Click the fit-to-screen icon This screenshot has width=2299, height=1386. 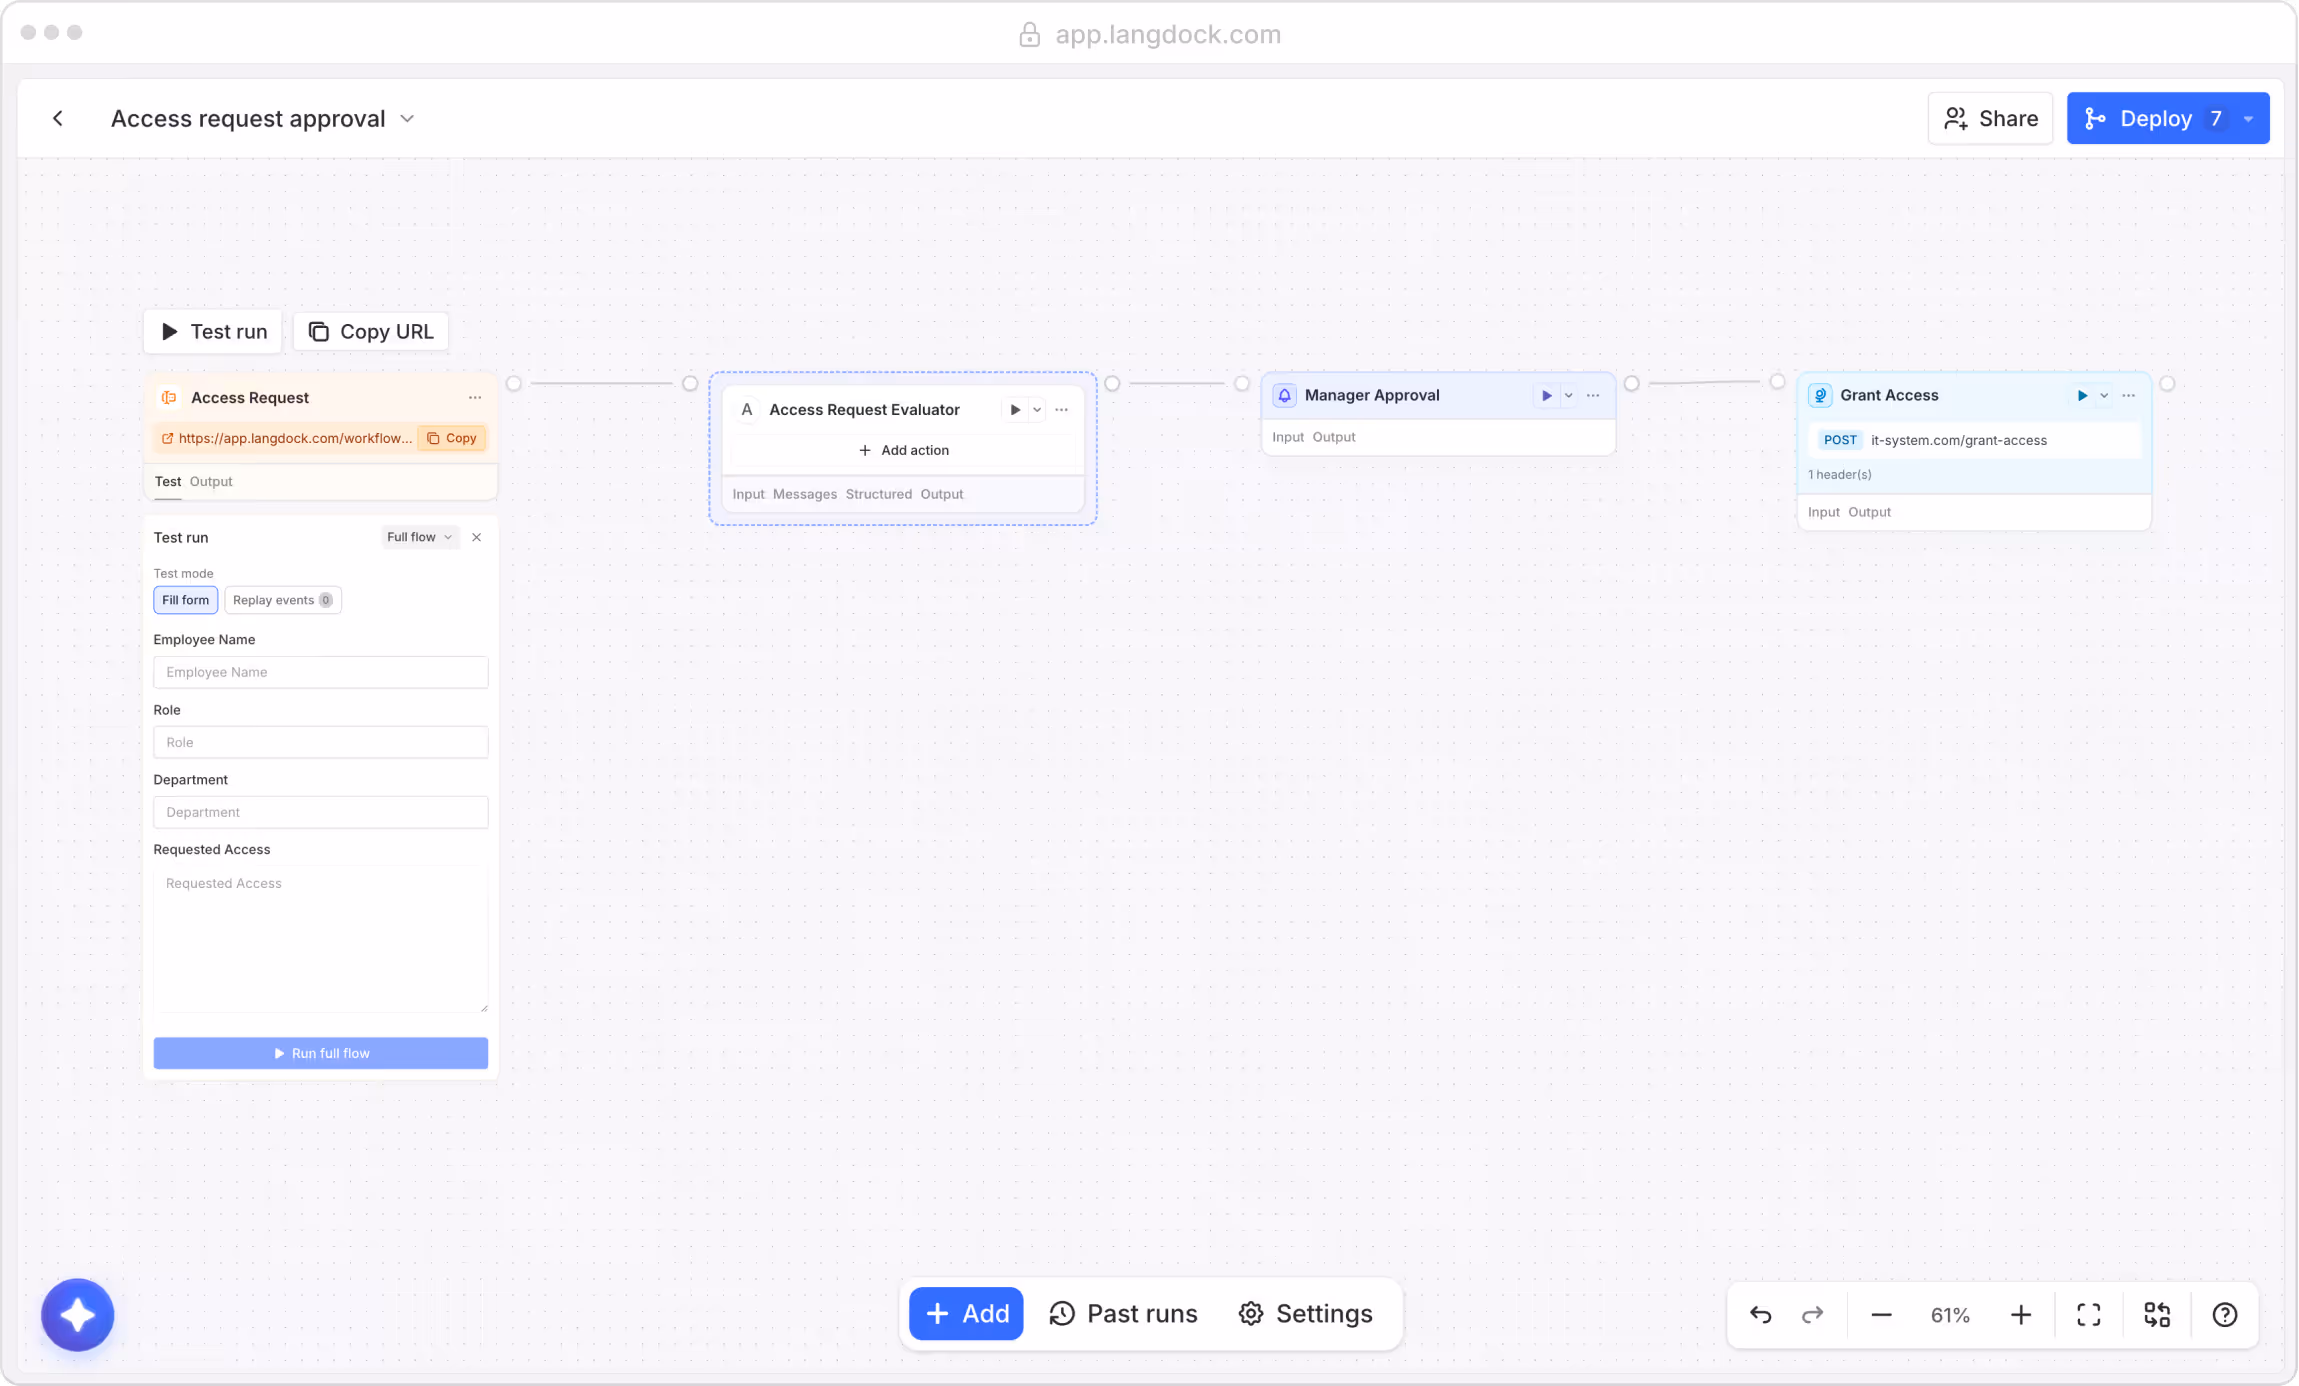(x=2088, y=1315)
